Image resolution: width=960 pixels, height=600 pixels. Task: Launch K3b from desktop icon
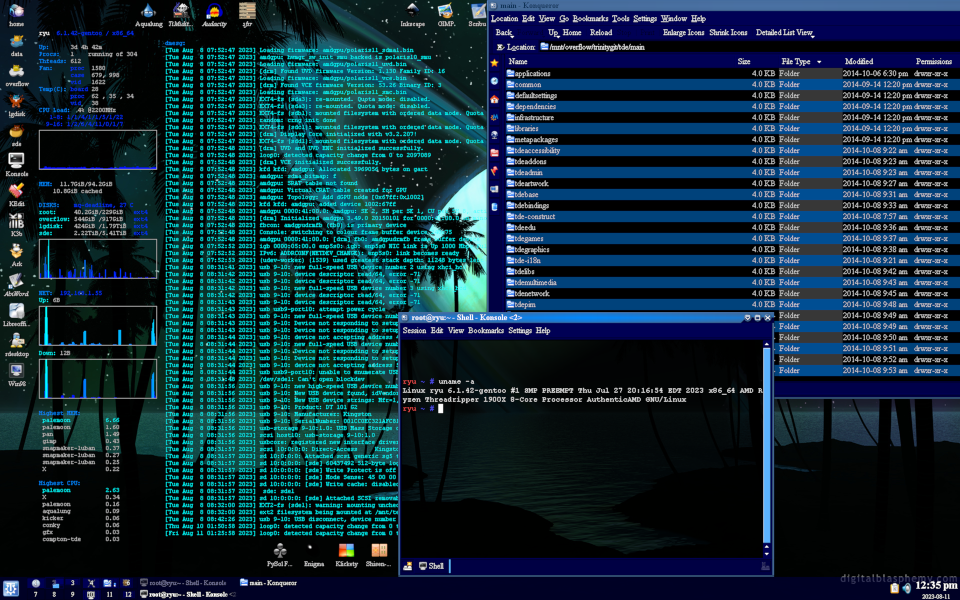coord(17,224)
